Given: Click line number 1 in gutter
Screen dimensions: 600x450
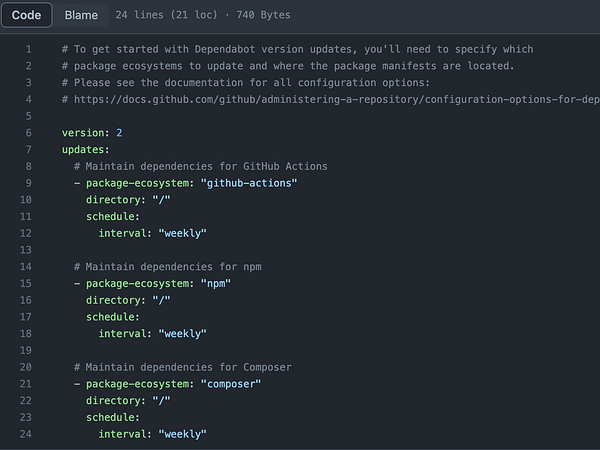Looking at the screenshot, I should (28, 49).
